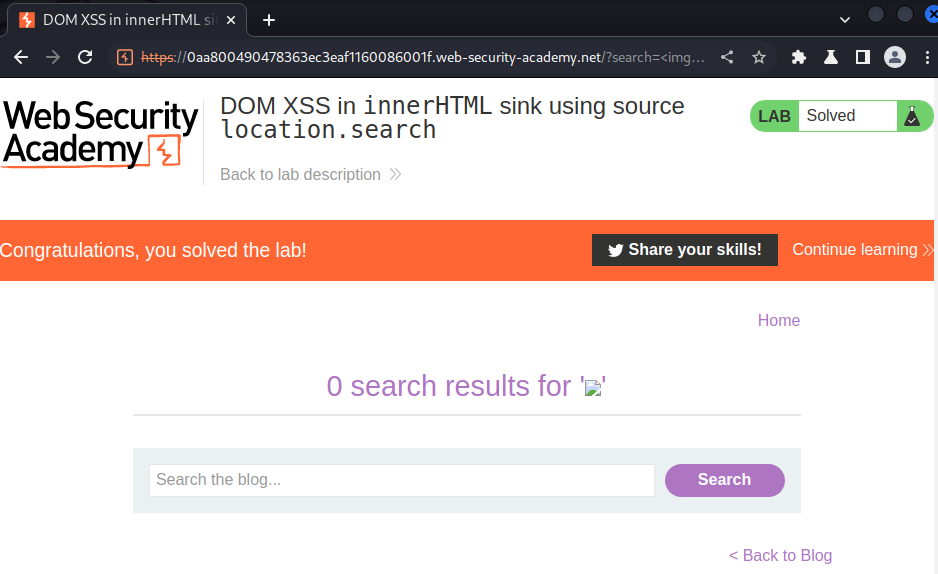Open the Back to Blog link
This screenshot has width=938, height=574.
coord(781,555)
